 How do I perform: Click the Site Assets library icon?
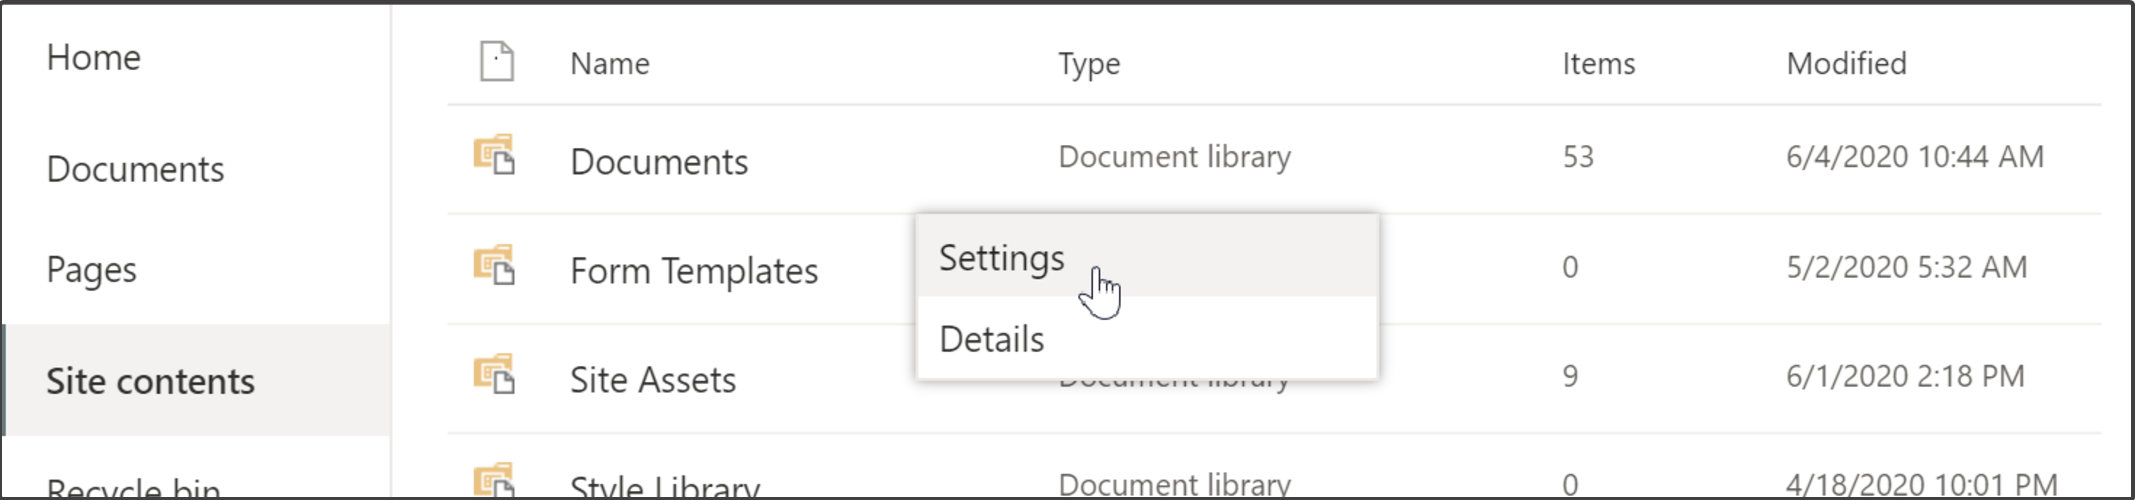pos(494,375)
